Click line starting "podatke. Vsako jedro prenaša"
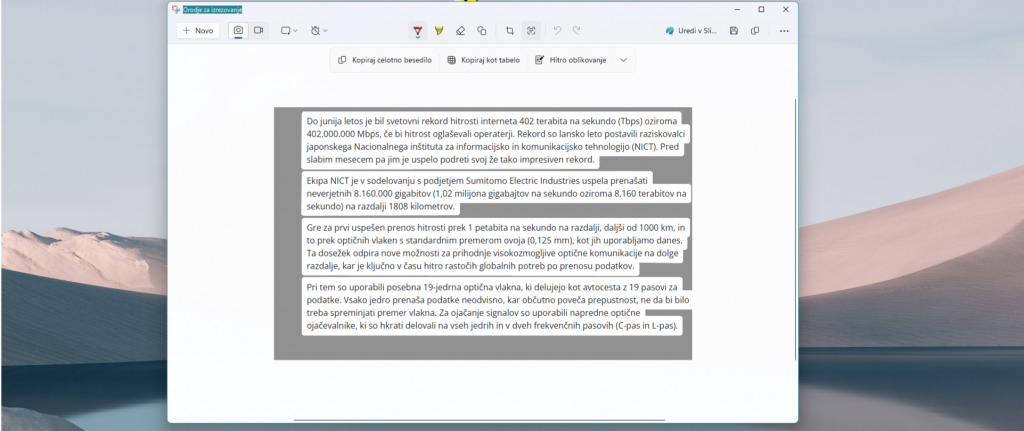The width and height of the screenshot is (1024, 431). click(498, 300)
